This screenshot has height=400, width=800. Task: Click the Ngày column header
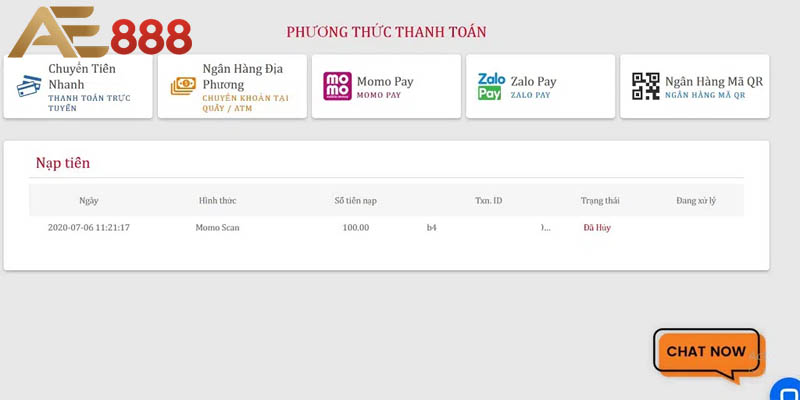pyautogui.click(x=89, y=201)
